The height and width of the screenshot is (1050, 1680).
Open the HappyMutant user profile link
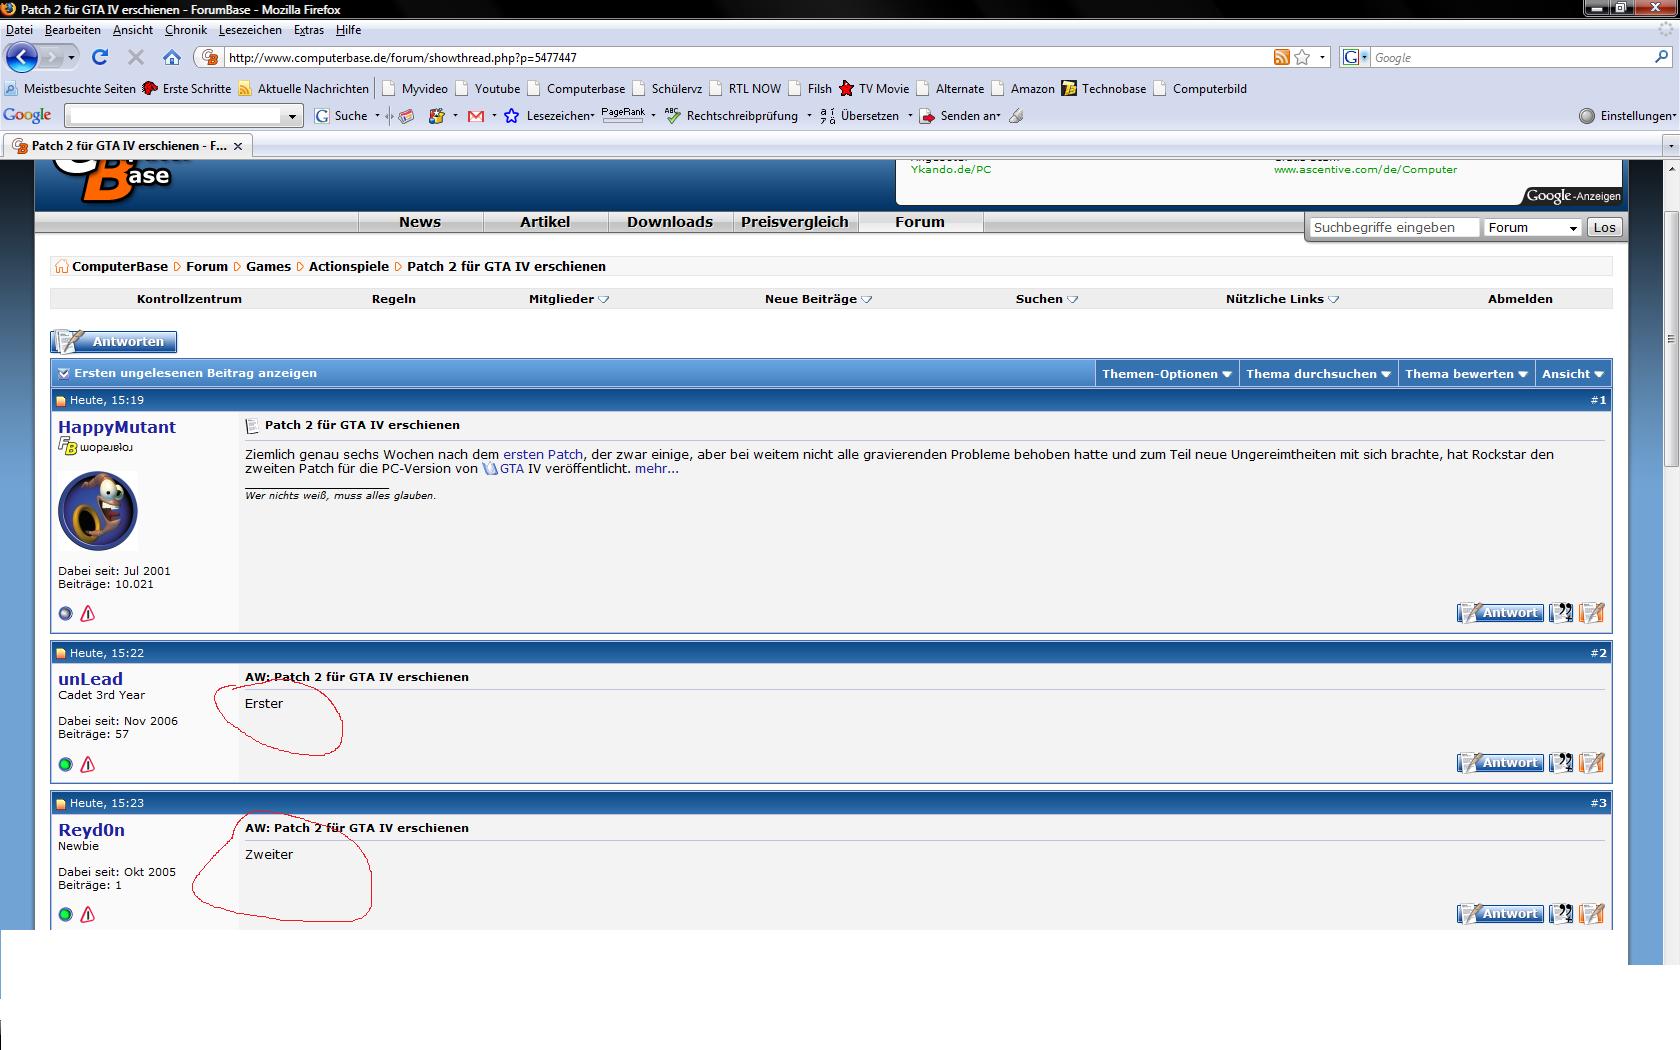(117, 427)
